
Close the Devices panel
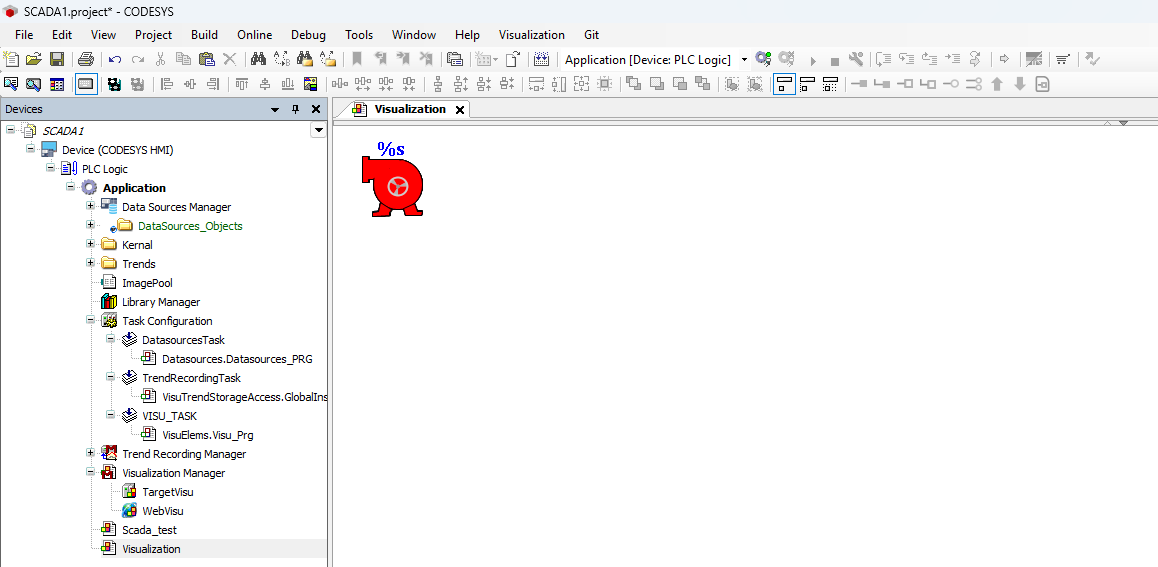(x=316, y=109)
